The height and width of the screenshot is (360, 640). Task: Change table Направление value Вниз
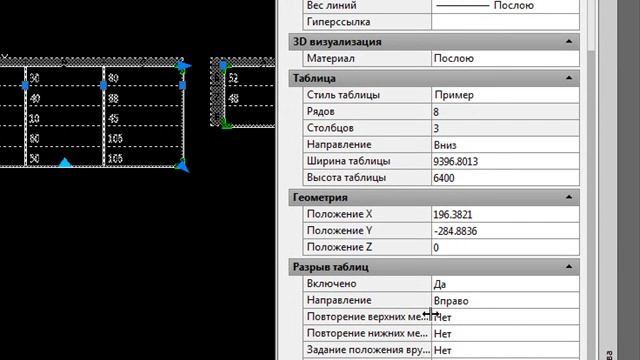pyautogui.click(x=505, y=145)
